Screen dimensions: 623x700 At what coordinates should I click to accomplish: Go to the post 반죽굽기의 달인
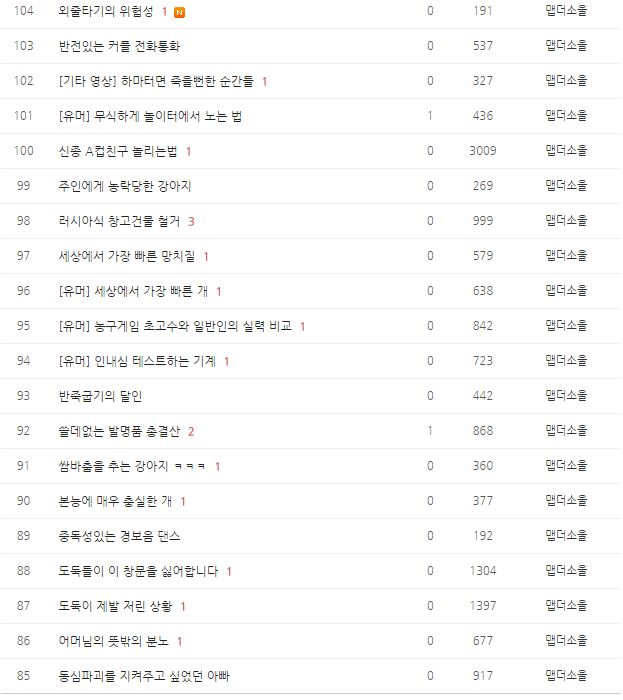[x=100, y=396]
